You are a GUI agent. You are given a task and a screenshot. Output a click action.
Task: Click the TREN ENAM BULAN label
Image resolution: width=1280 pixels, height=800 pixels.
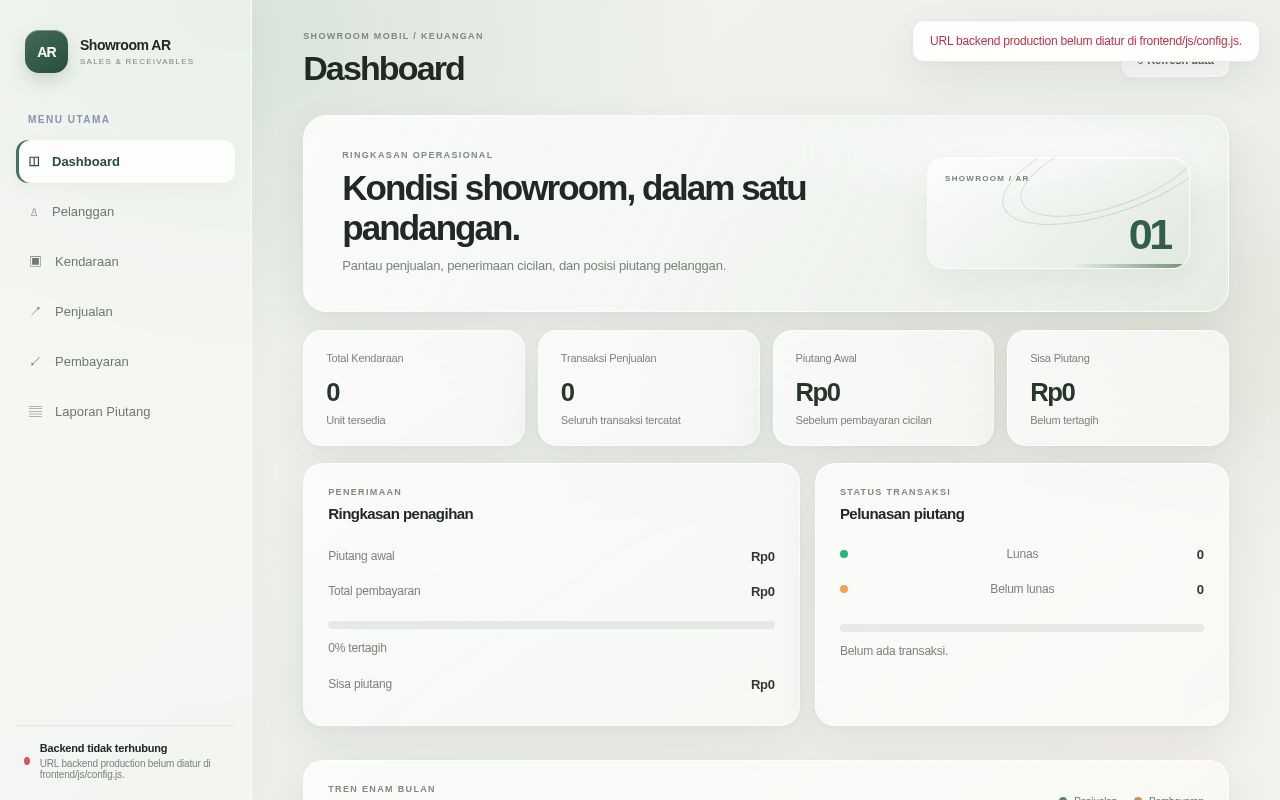382,789
